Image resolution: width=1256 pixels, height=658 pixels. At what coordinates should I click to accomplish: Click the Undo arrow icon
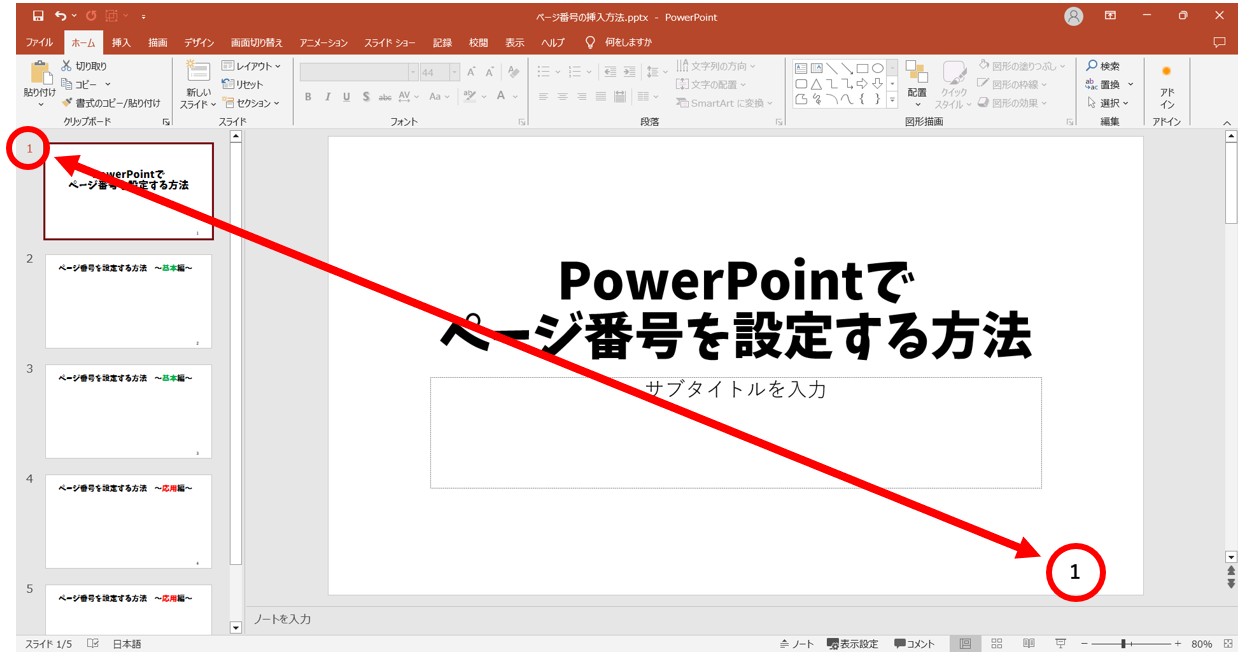pos(62,16)
